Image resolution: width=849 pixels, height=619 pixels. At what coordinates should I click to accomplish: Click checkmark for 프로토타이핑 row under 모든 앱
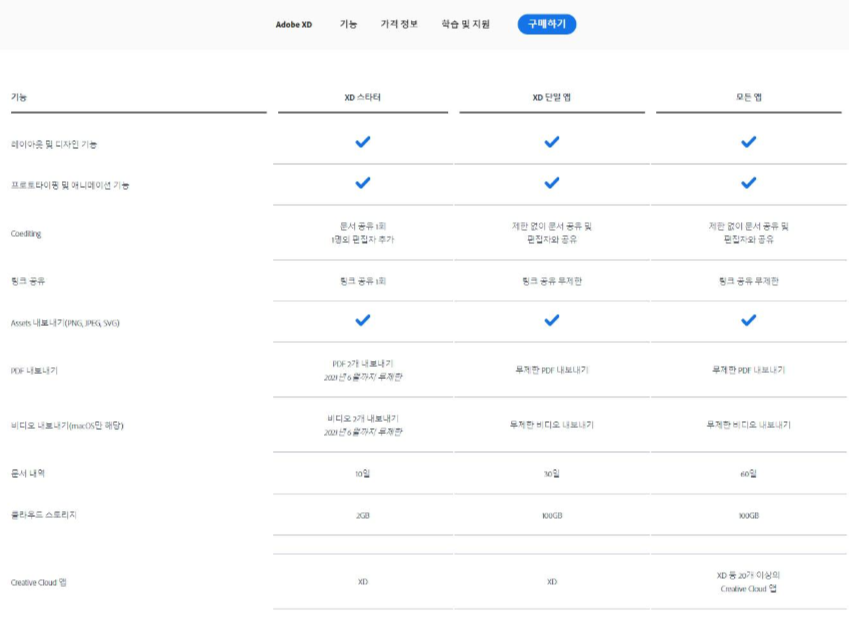(x=748, y=183)
